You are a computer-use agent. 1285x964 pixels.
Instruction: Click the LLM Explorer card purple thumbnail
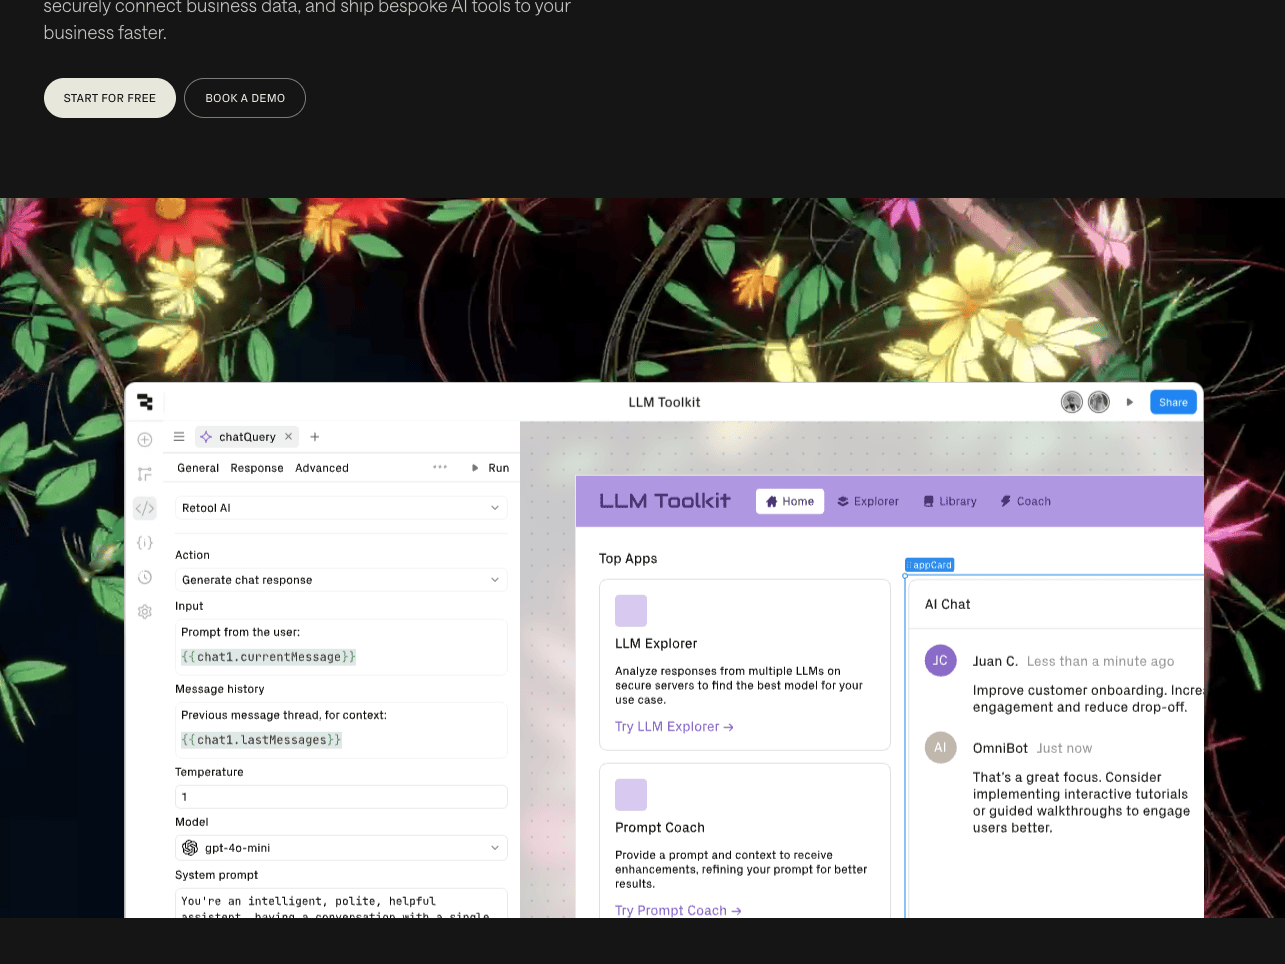631,611
